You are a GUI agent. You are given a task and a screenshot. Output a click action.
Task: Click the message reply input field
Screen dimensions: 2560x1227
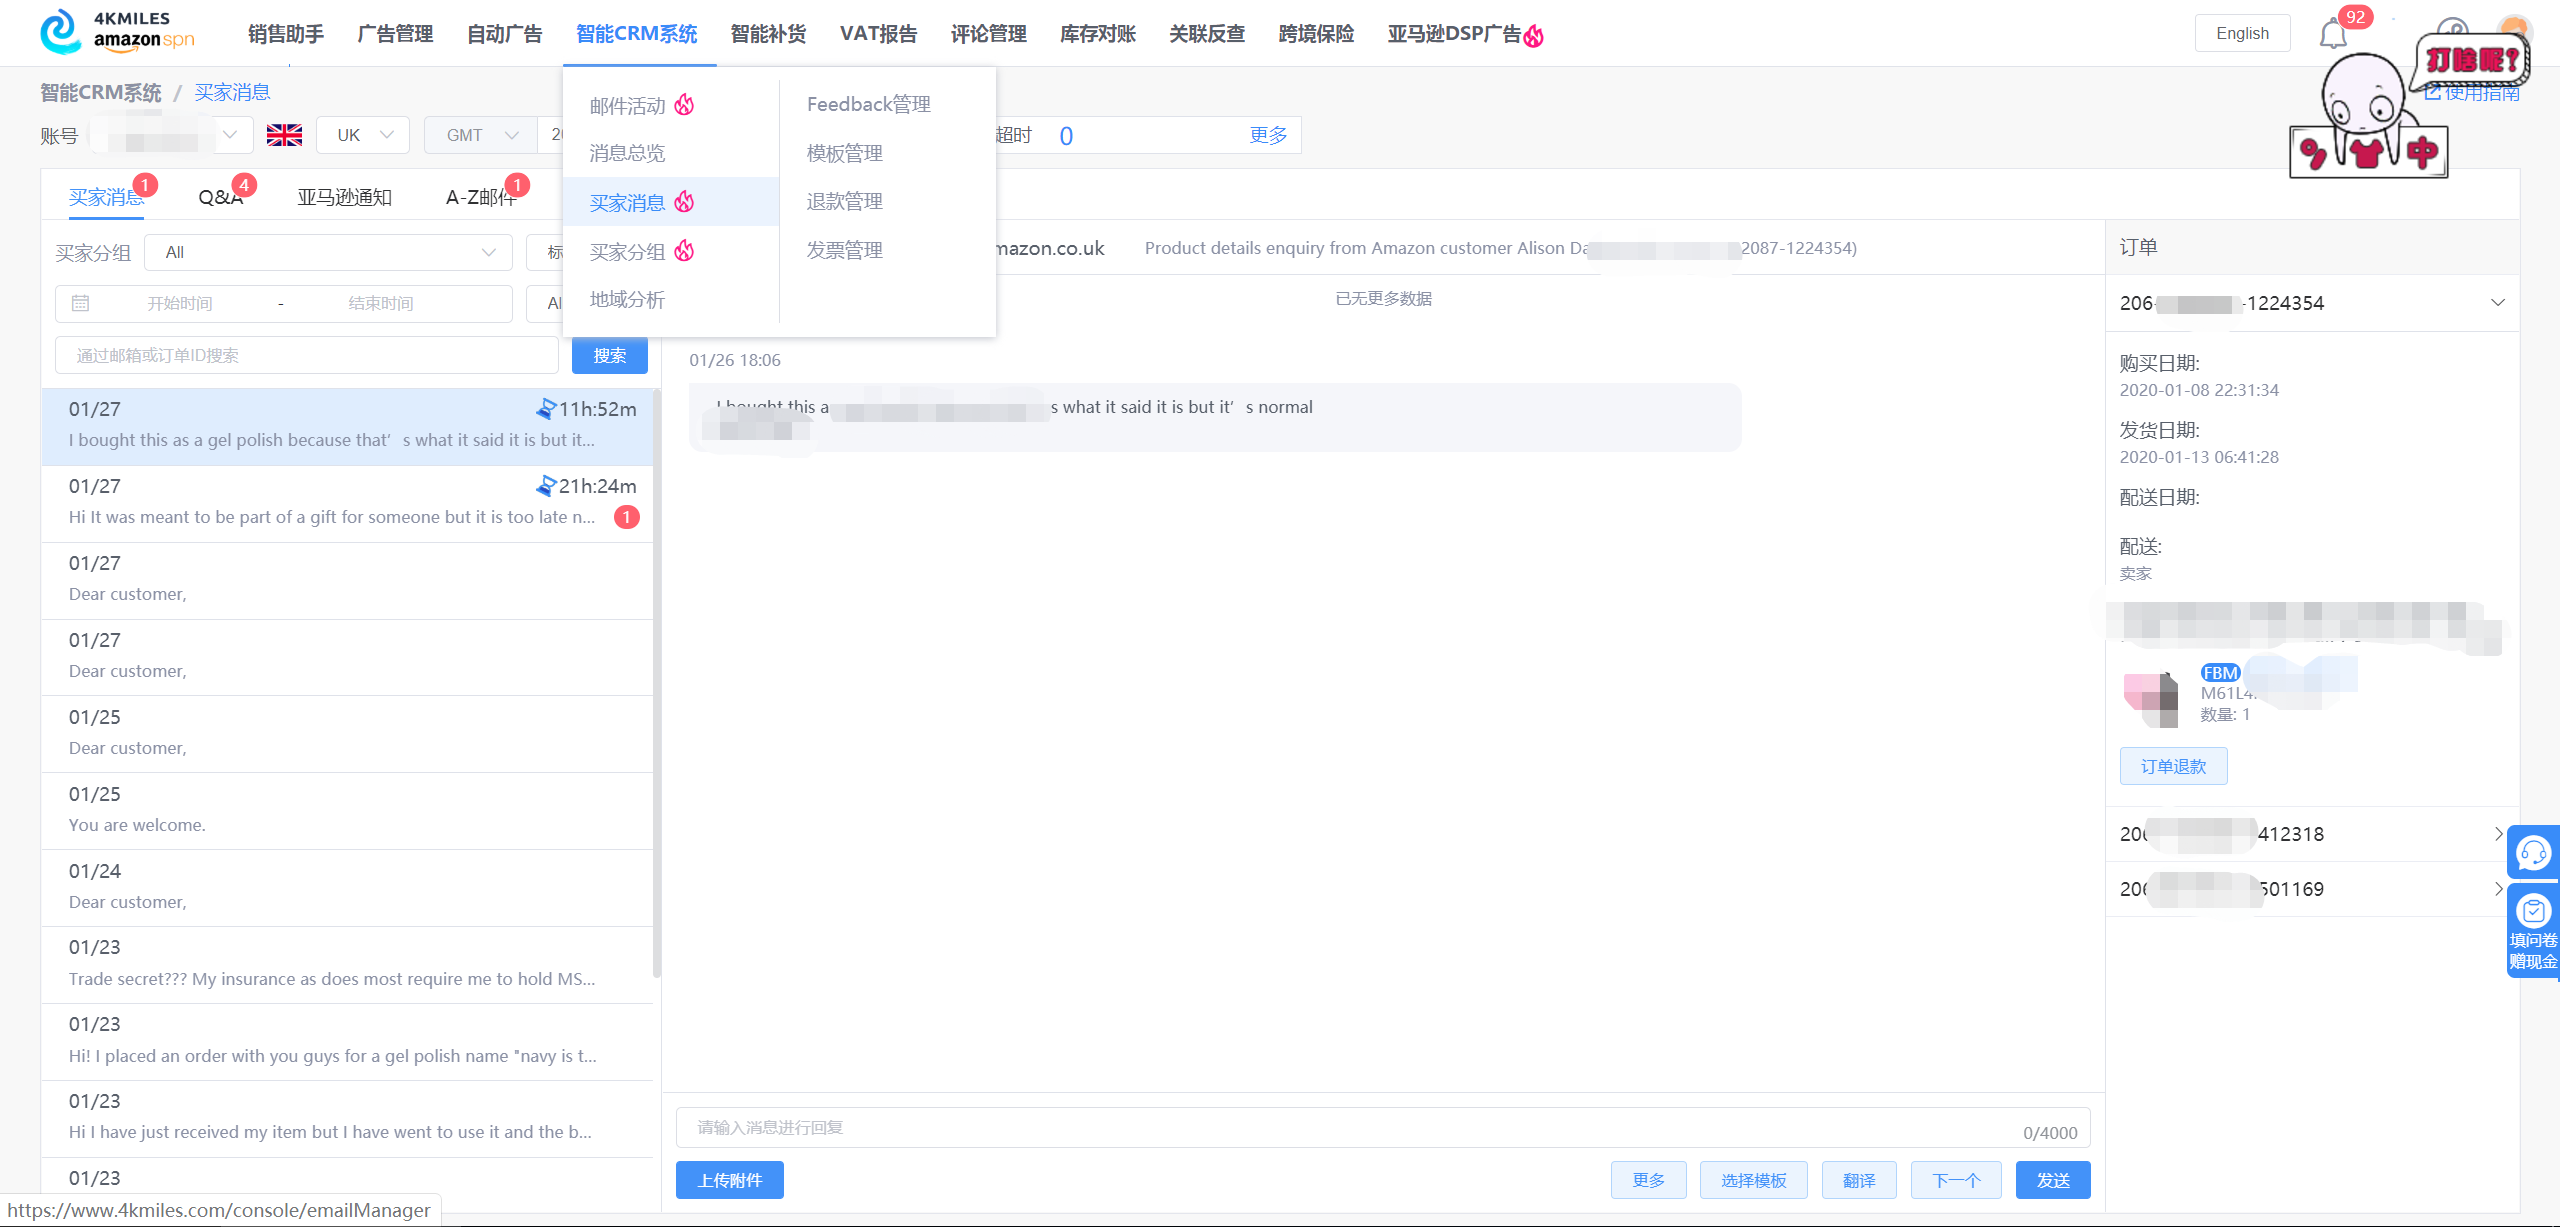click(1380, 1127)
